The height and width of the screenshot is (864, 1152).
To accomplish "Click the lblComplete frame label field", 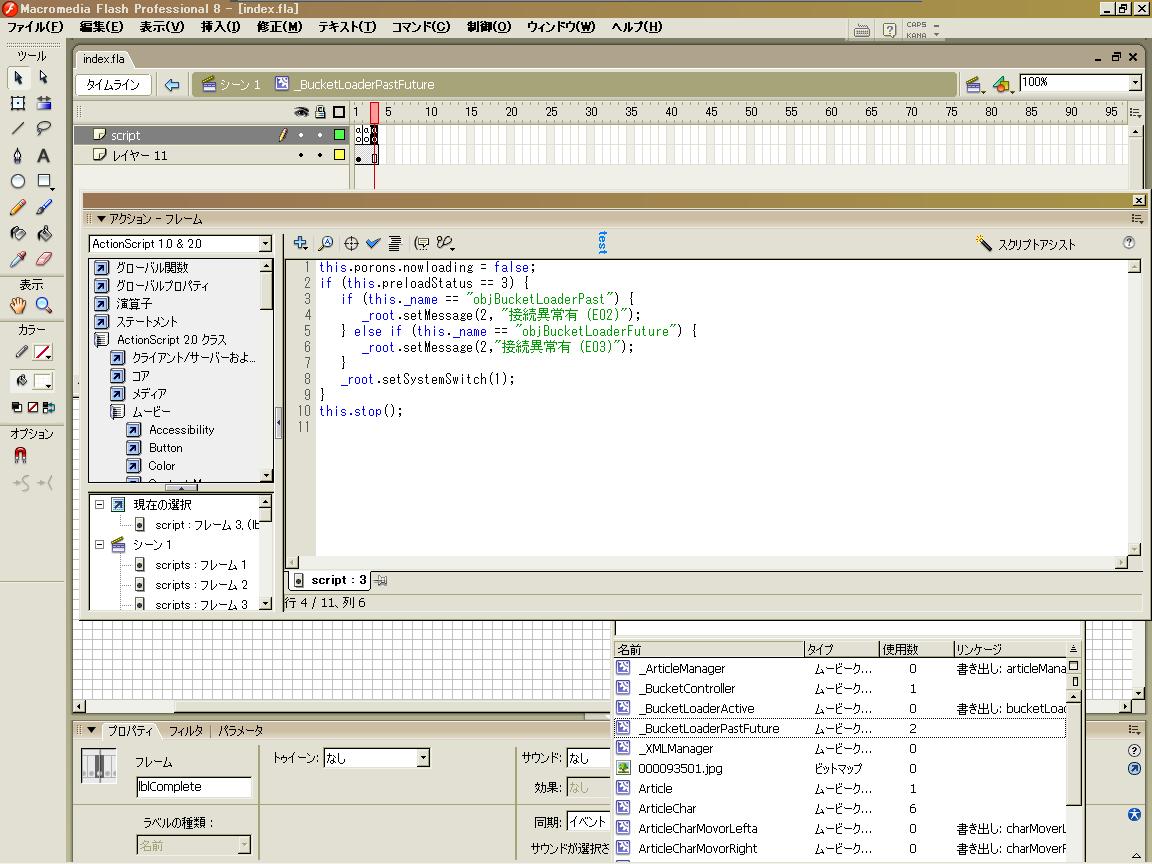I will 194,787.
